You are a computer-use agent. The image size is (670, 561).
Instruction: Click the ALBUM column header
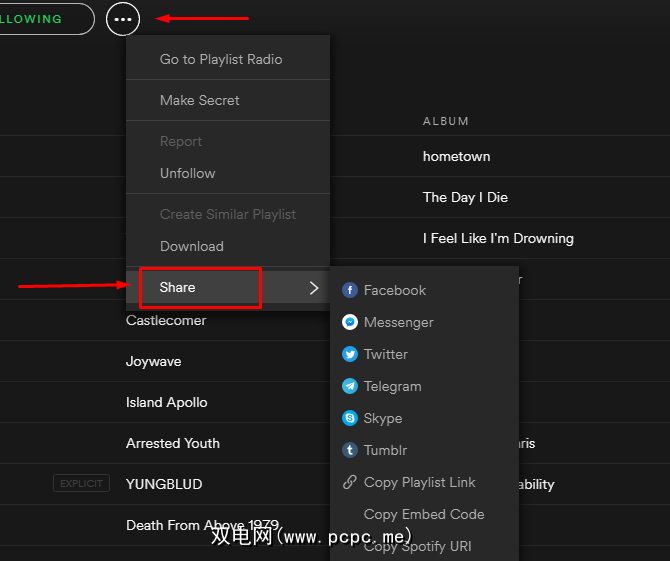[446, 121]
